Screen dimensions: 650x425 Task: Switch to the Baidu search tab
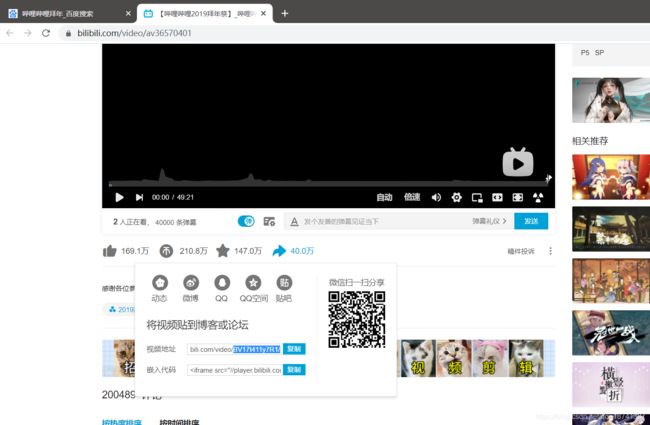coord(70,13)
